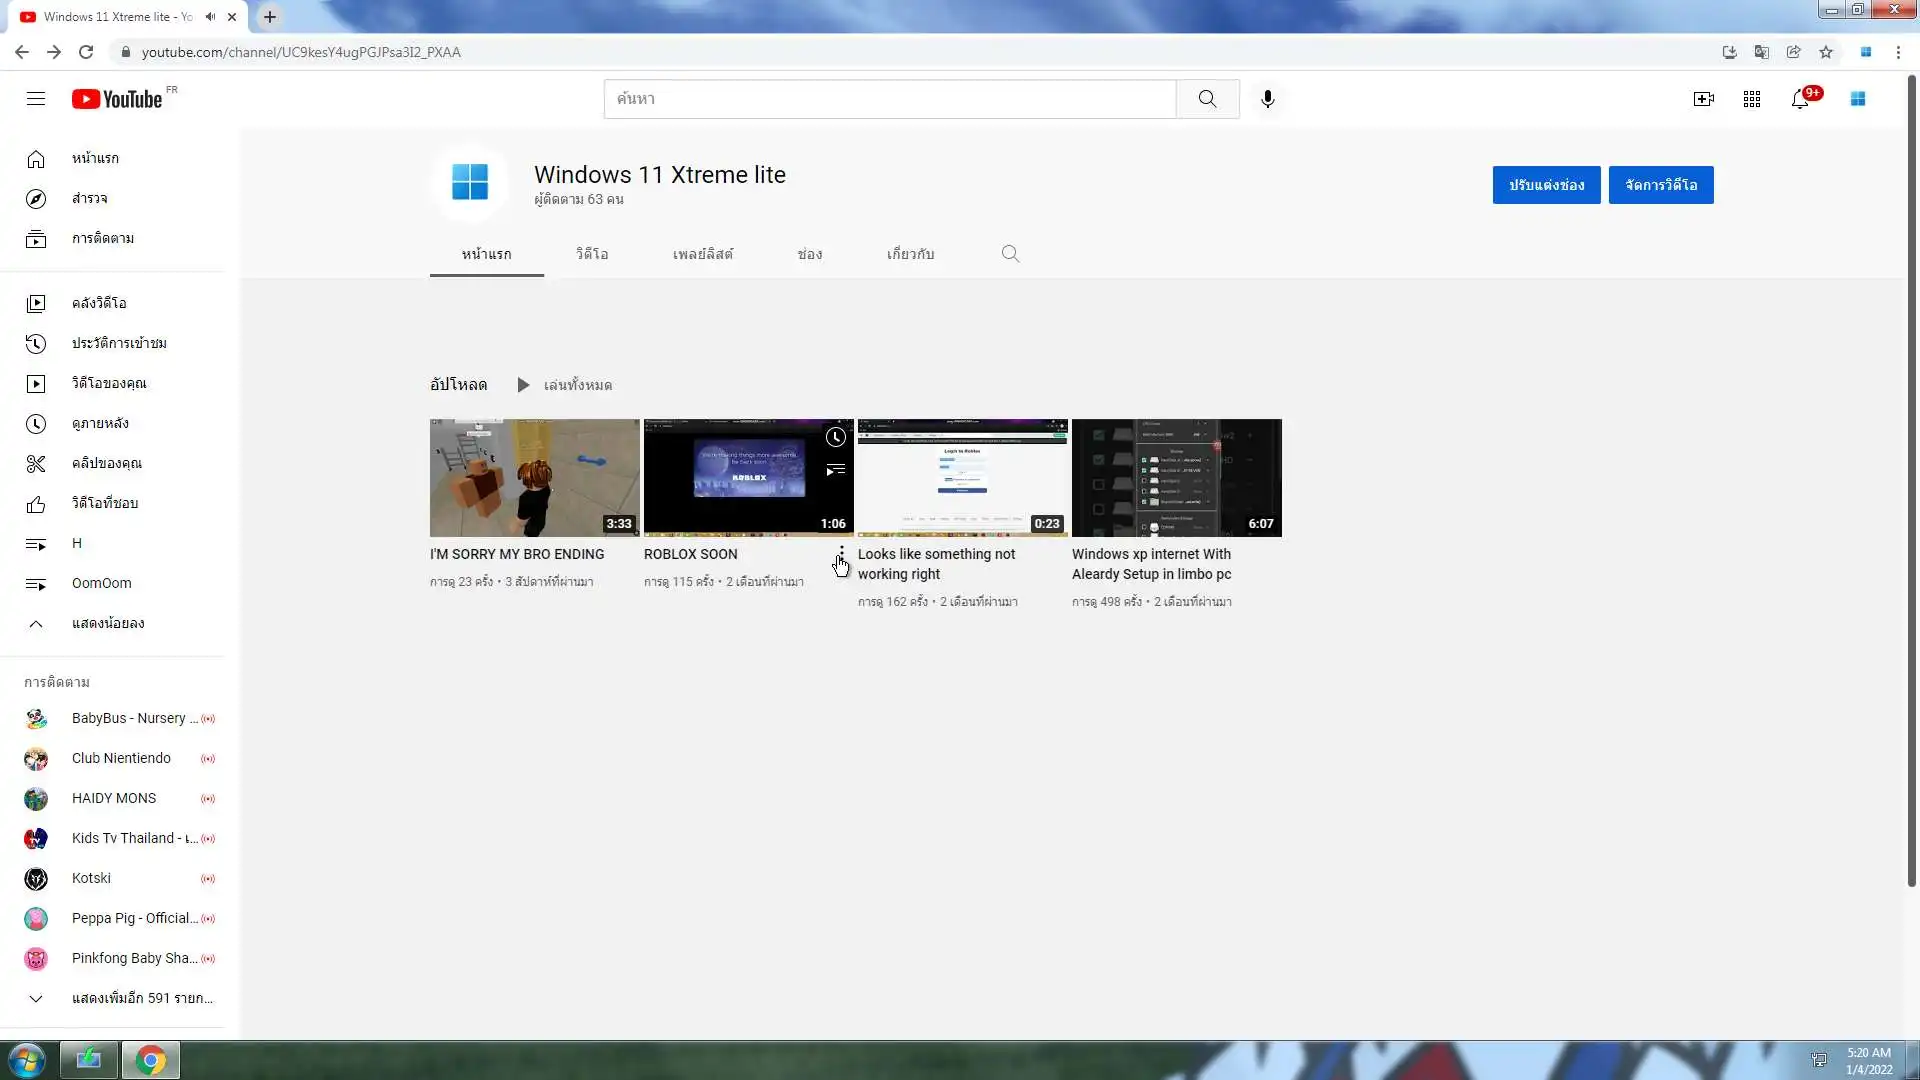Open the YouTube apps grid icon
Image resolution: width=1920 pixels, height=1080 pixels.
point(1752,99)
